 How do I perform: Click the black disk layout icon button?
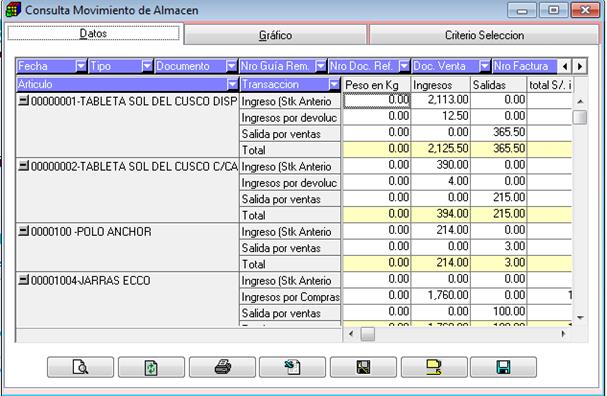coord(363,367)
